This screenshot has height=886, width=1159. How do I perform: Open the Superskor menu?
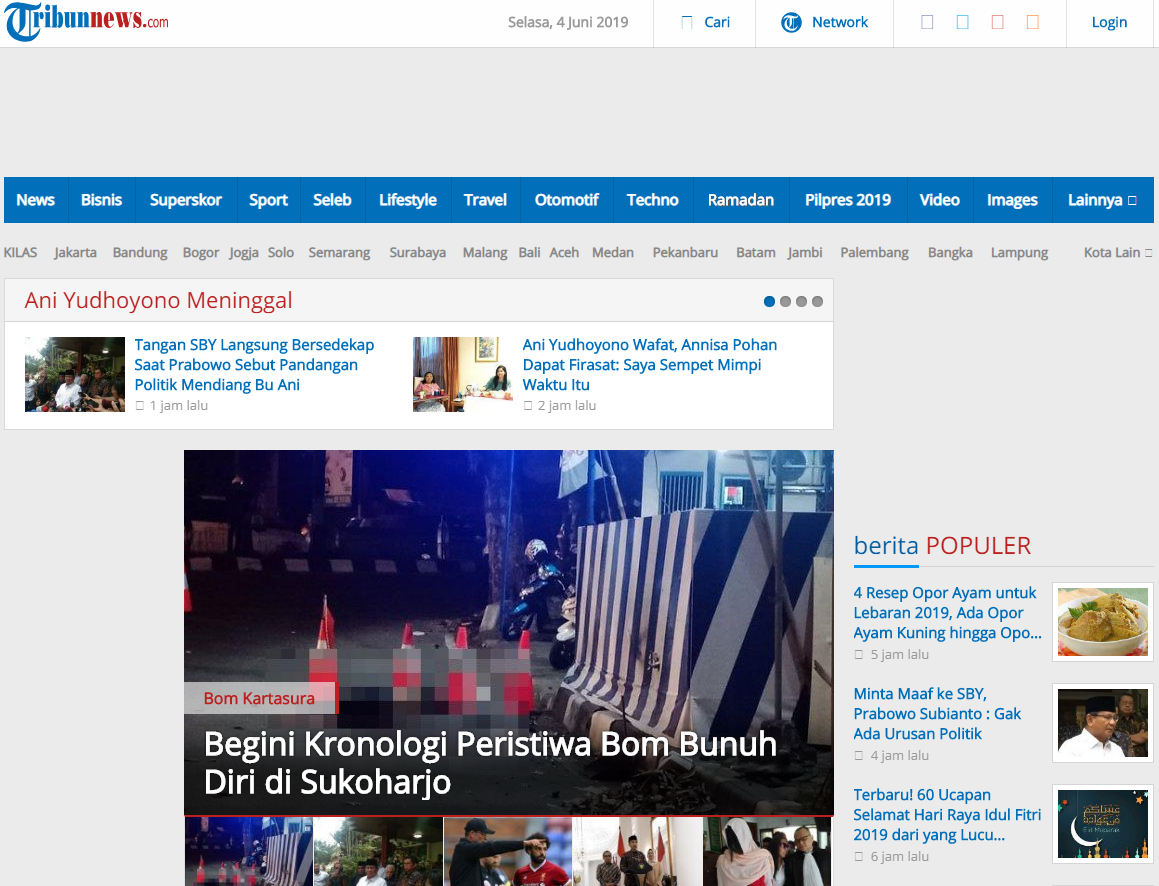186,200
